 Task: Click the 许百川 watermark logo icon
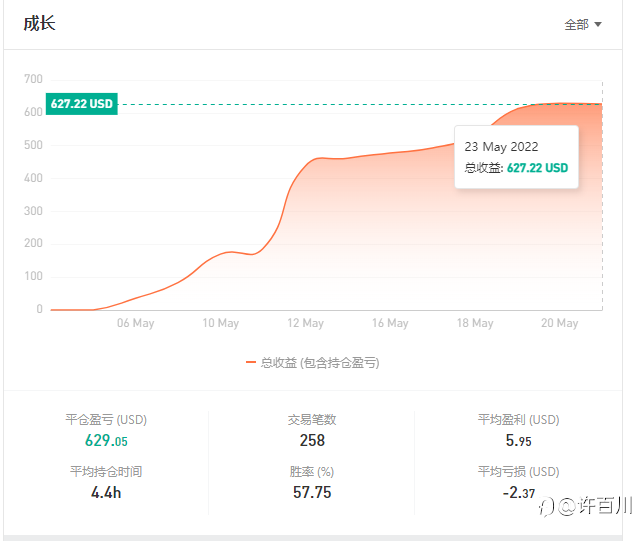[x=547, y=506]
